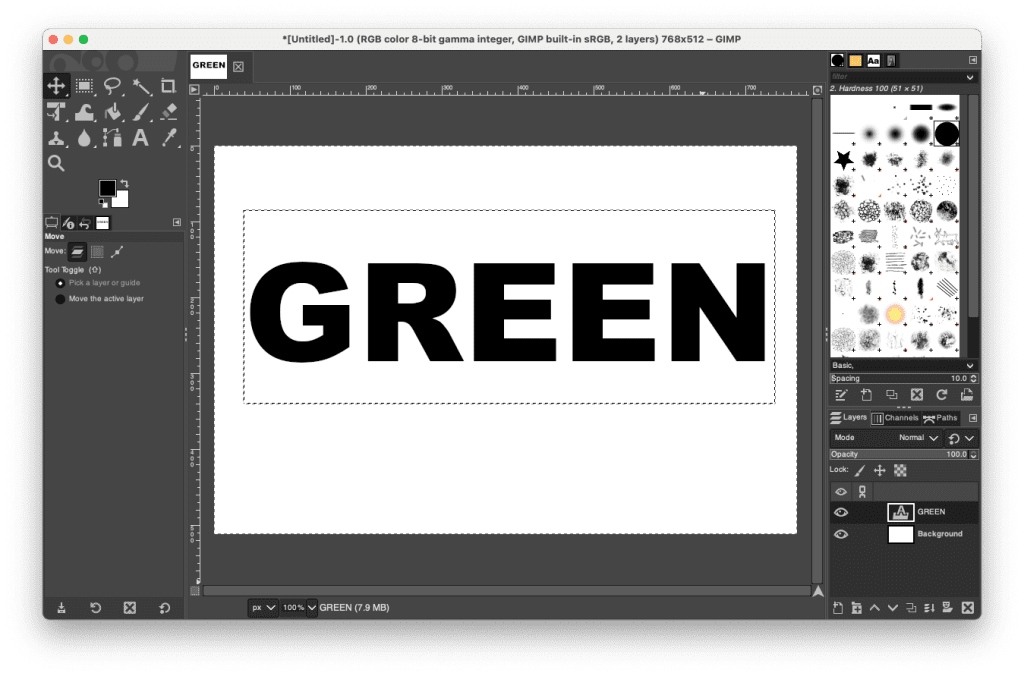Click the black foreground color swatch
The width and height of the screenshot is (1024, 676).
pyautogui.click(x=107, y=188)
